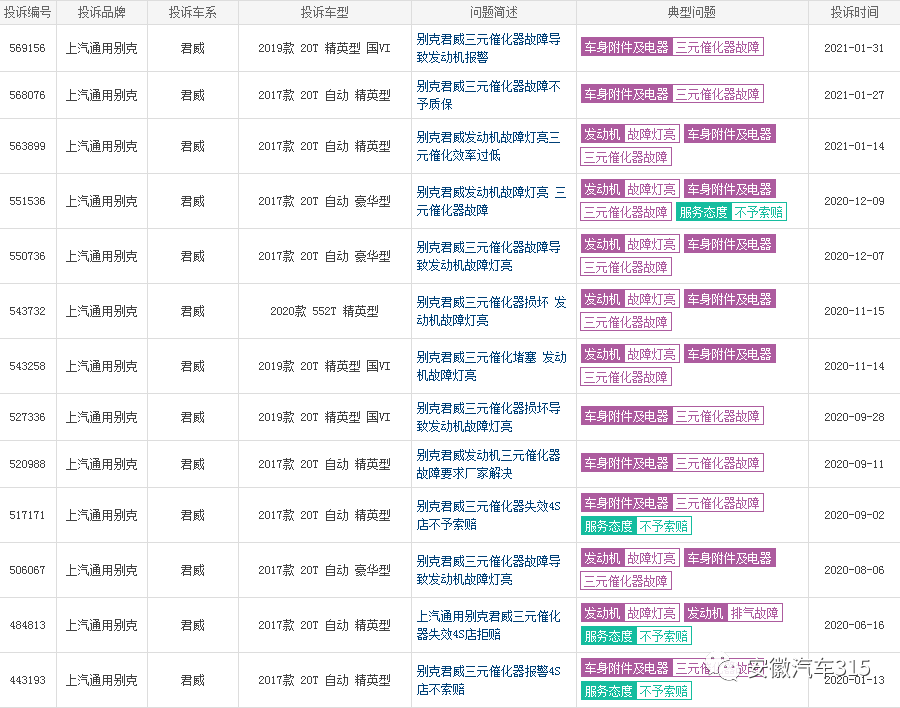900x708 pixels.
Task: Click the 发动机 tag for complaint 506067
Action: pyautogui.click(x=602, y=558)
